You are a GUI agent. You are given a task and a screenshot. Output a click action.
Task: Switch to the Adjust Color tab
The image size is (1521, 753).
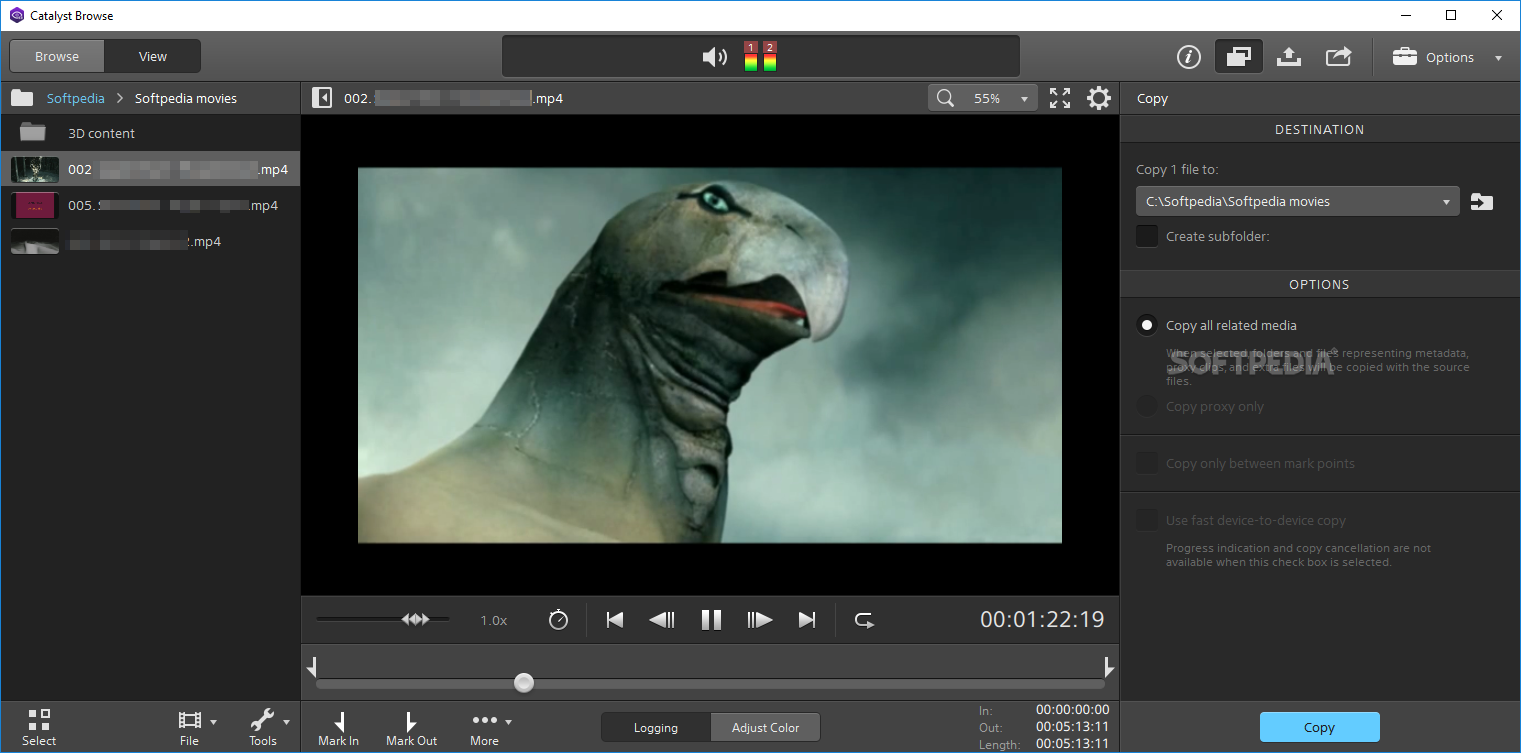765,728
